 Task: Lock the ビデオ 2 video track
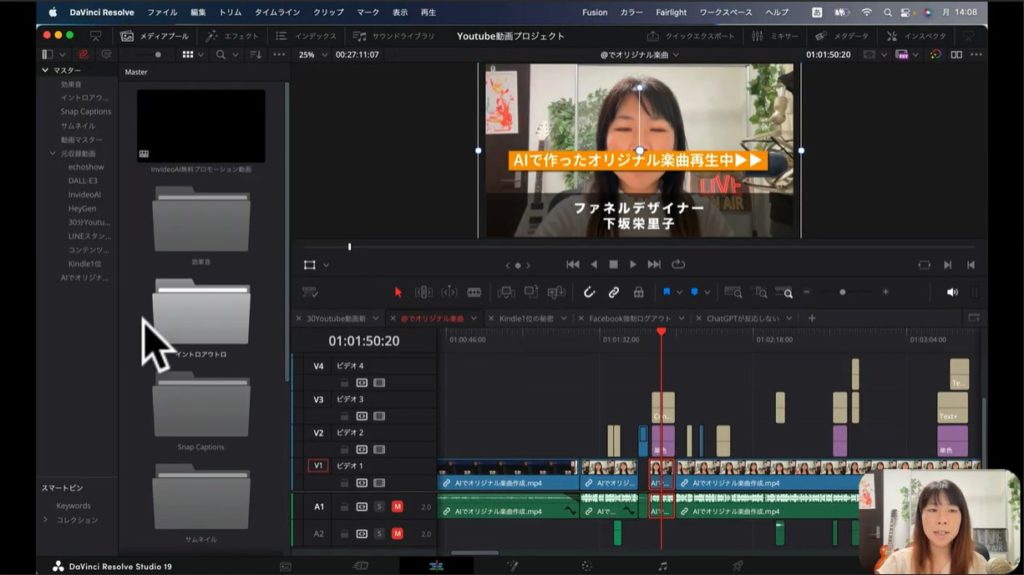[x=345, y=449]
